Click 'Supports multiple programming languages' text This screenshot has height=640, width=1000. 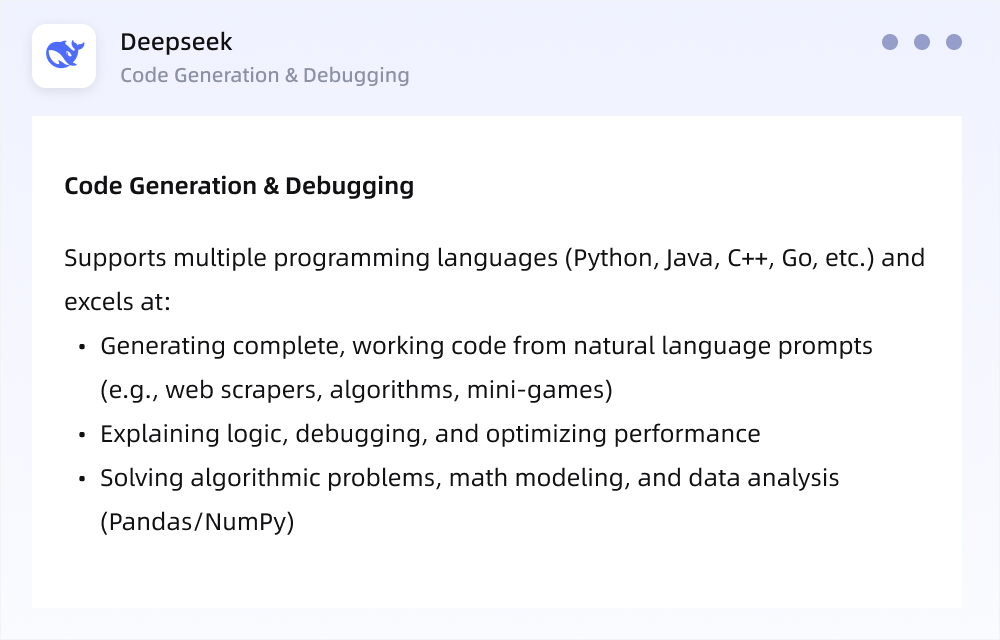coord(311,258)
